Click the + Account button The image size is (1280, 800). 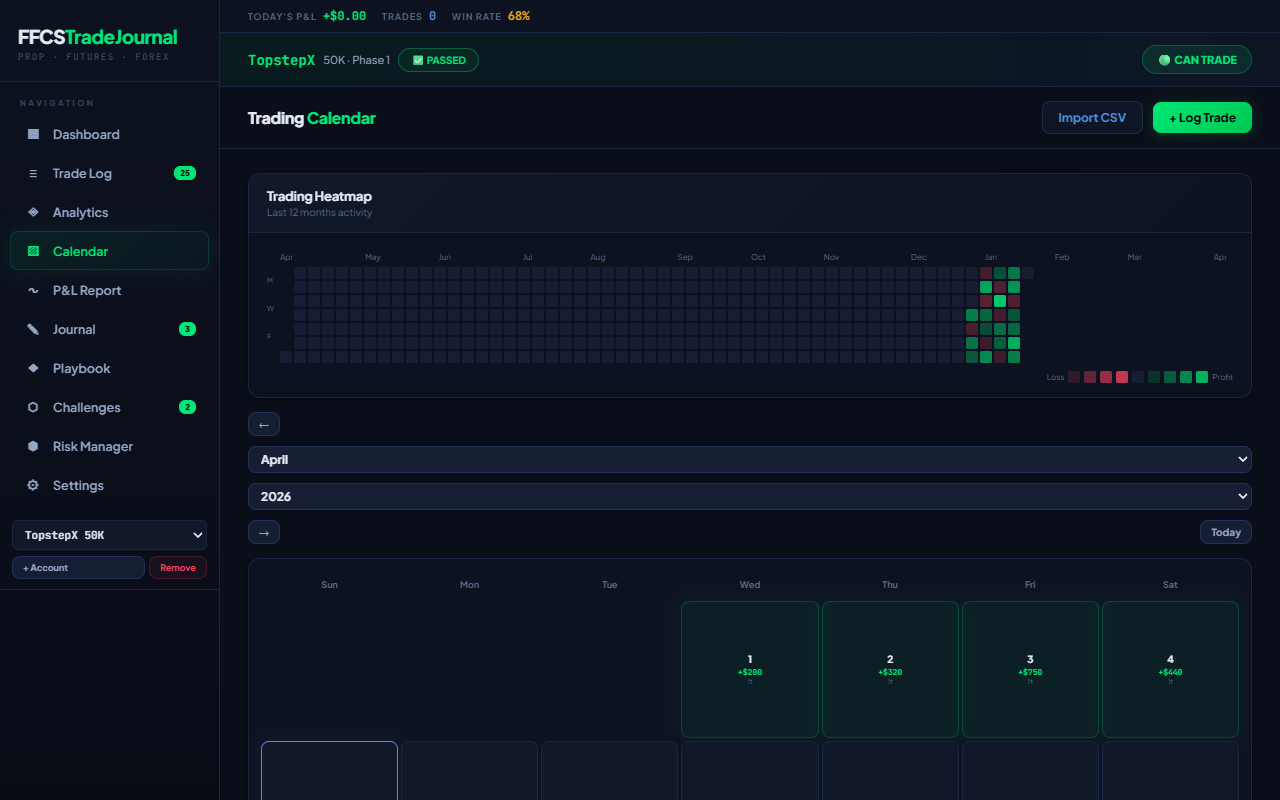click(x=78, y=567)
